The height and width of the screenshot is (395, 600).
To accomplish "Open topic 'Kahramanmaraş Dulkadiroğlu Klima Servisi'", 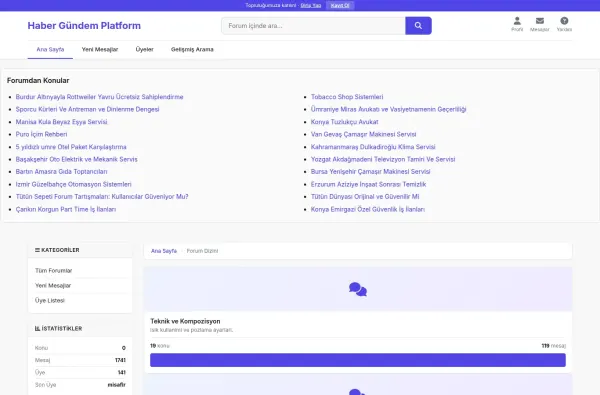I will point(373,147).
